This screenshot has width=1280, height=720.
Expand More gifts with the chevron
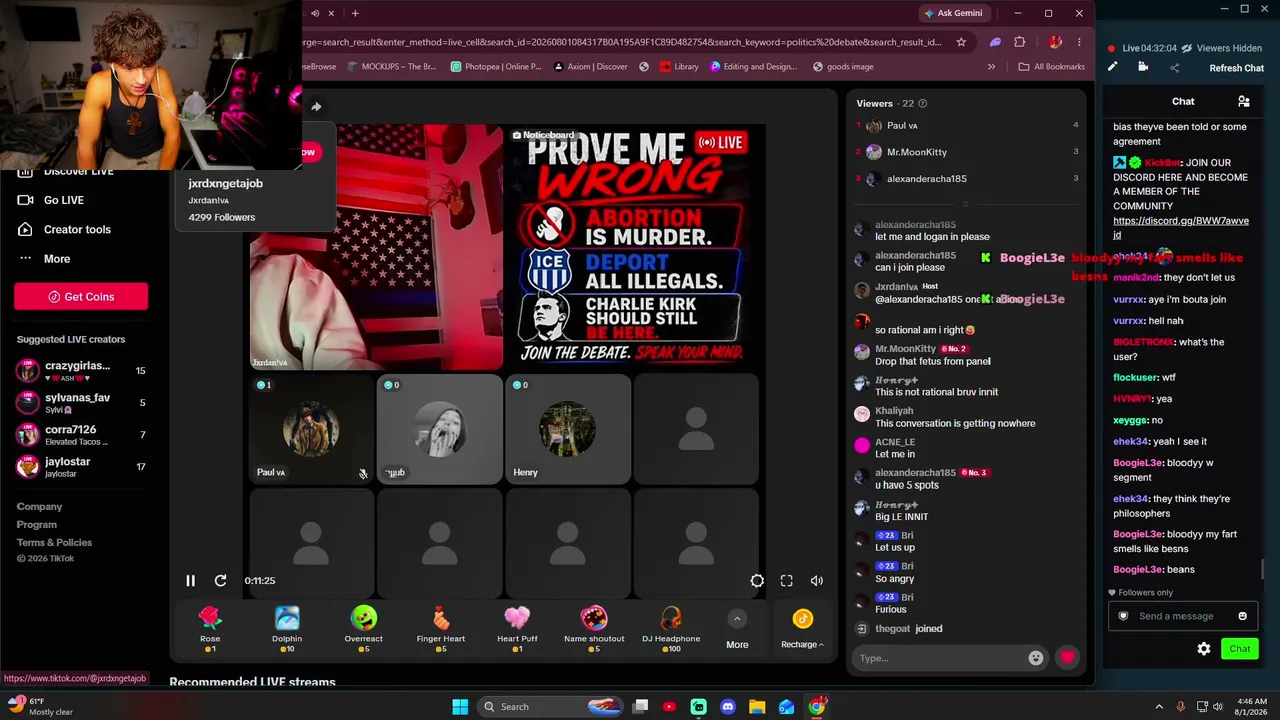[x=737, y=619]
